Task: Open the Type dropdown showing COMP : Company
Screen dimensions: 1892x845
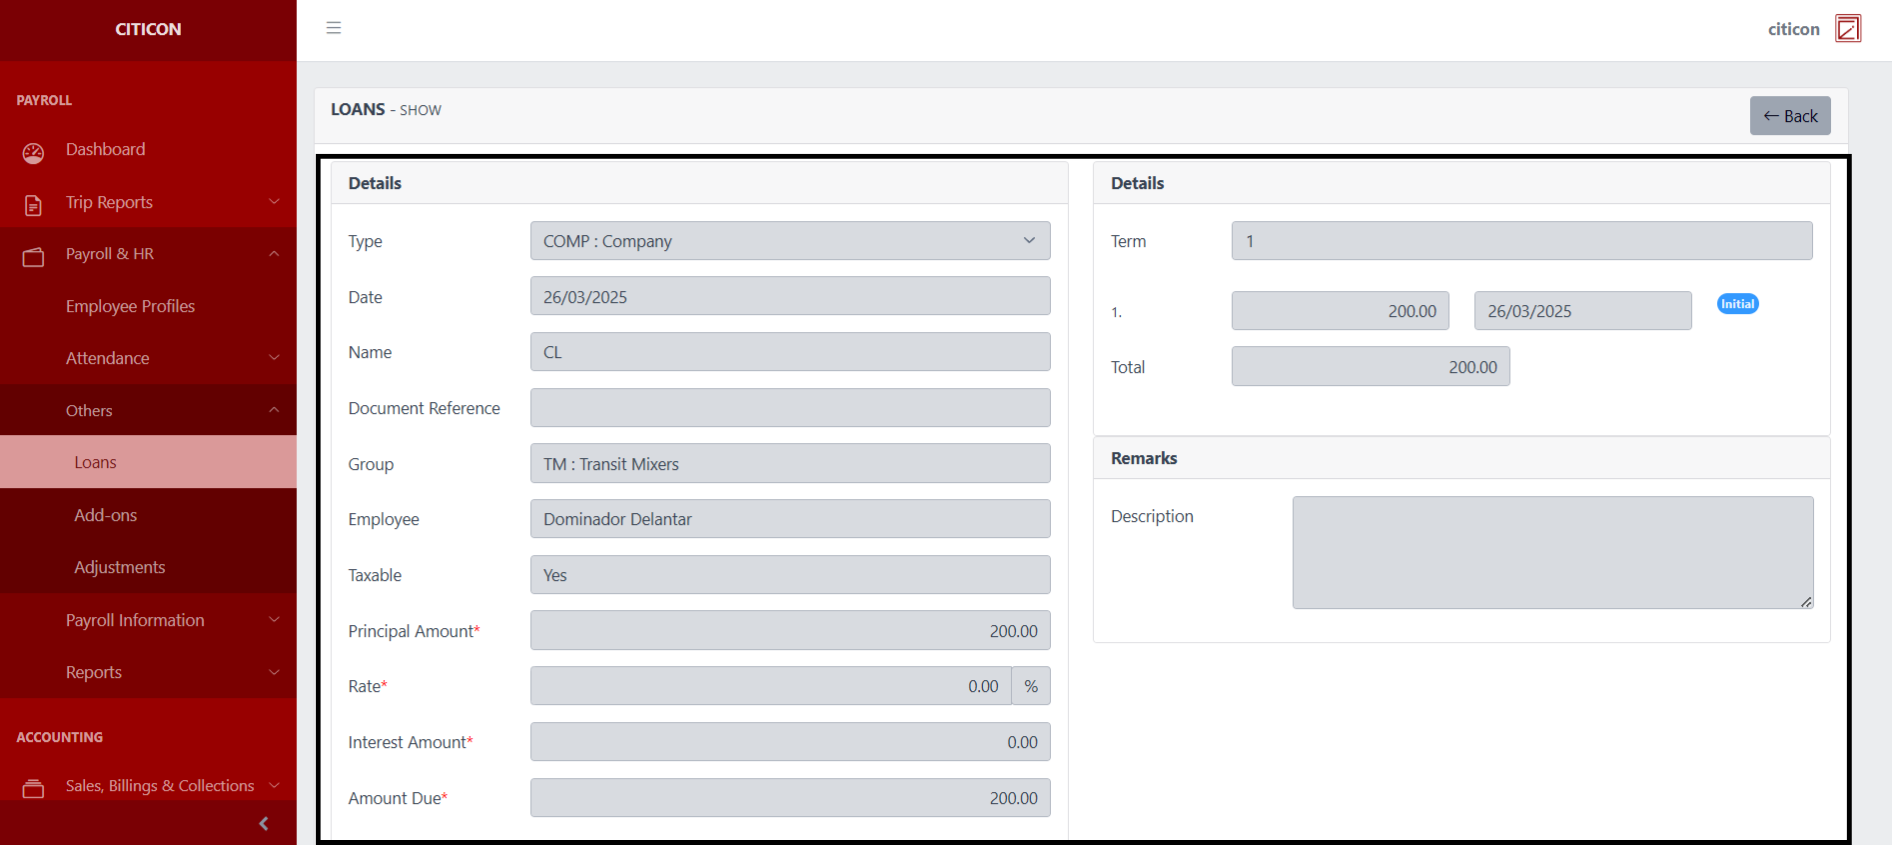Action: [789, 241]
